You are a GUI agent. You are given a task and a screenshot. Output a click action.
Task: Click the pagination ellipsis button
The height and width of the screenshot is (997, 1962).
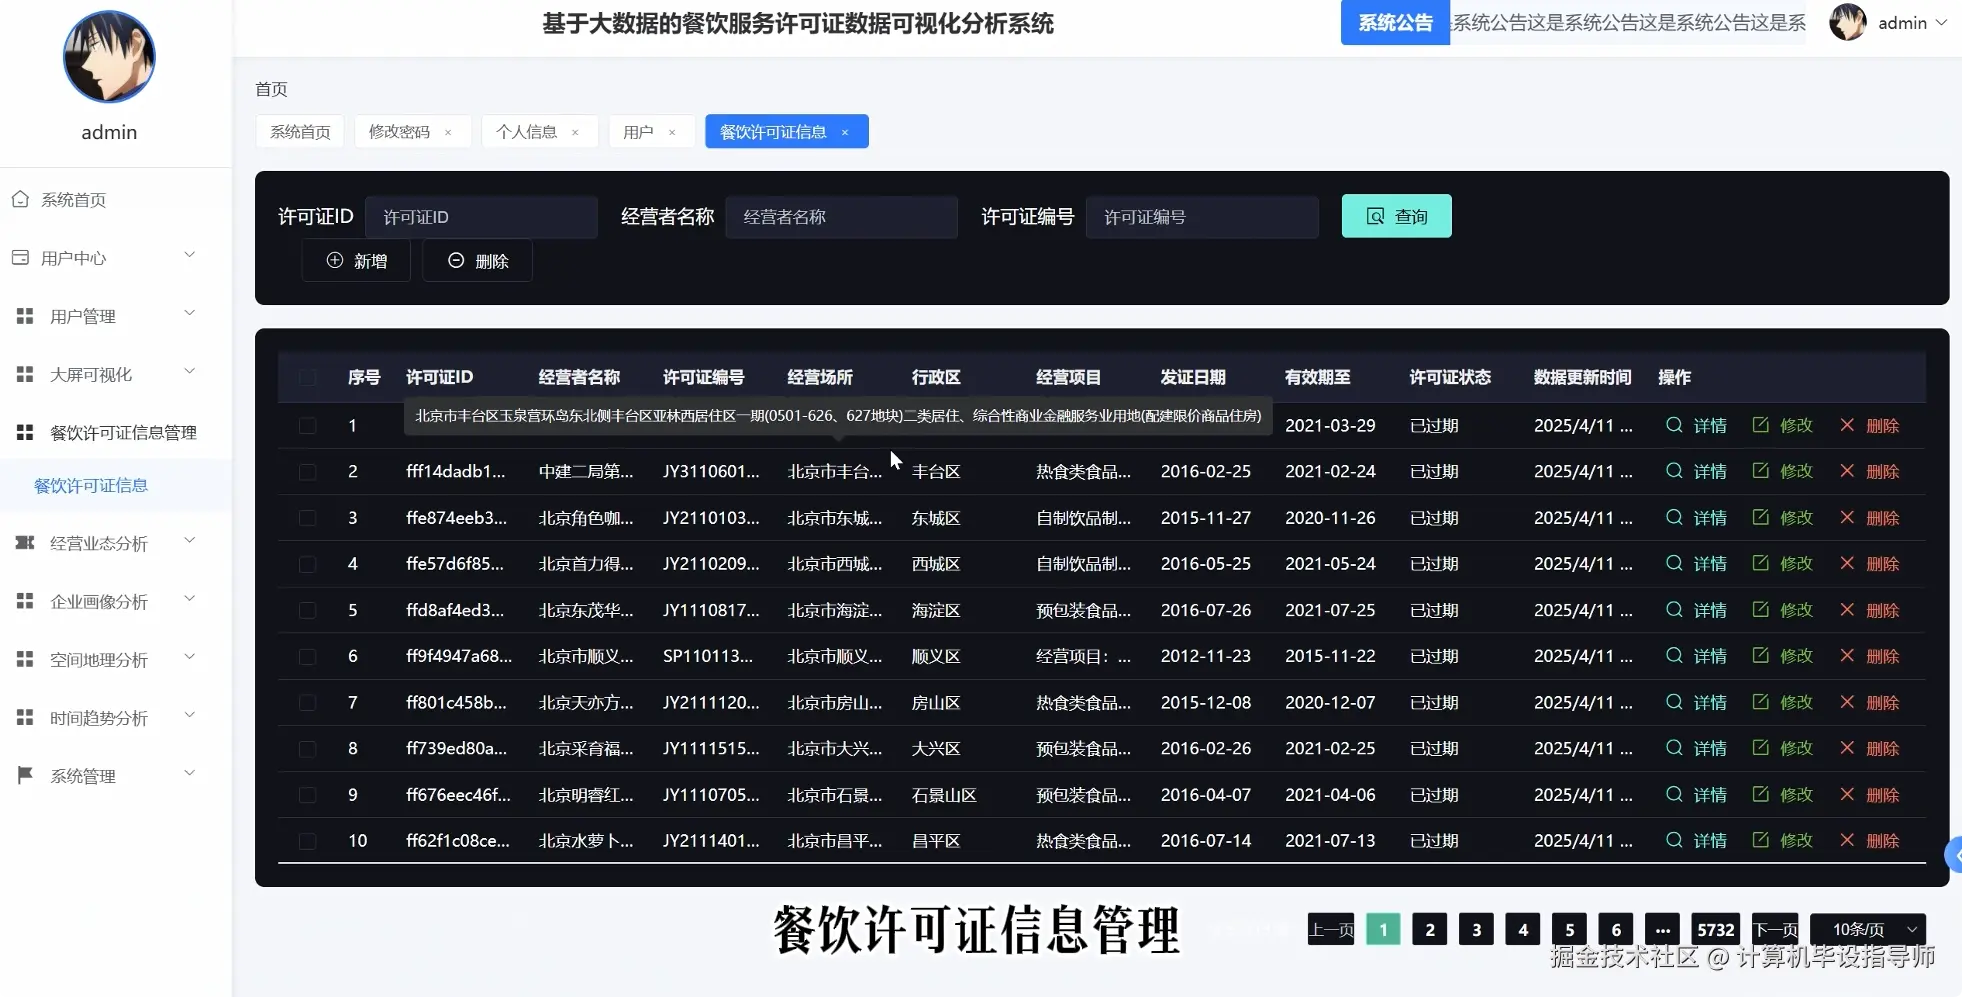pyautogui.click(x=1662, y=929)
